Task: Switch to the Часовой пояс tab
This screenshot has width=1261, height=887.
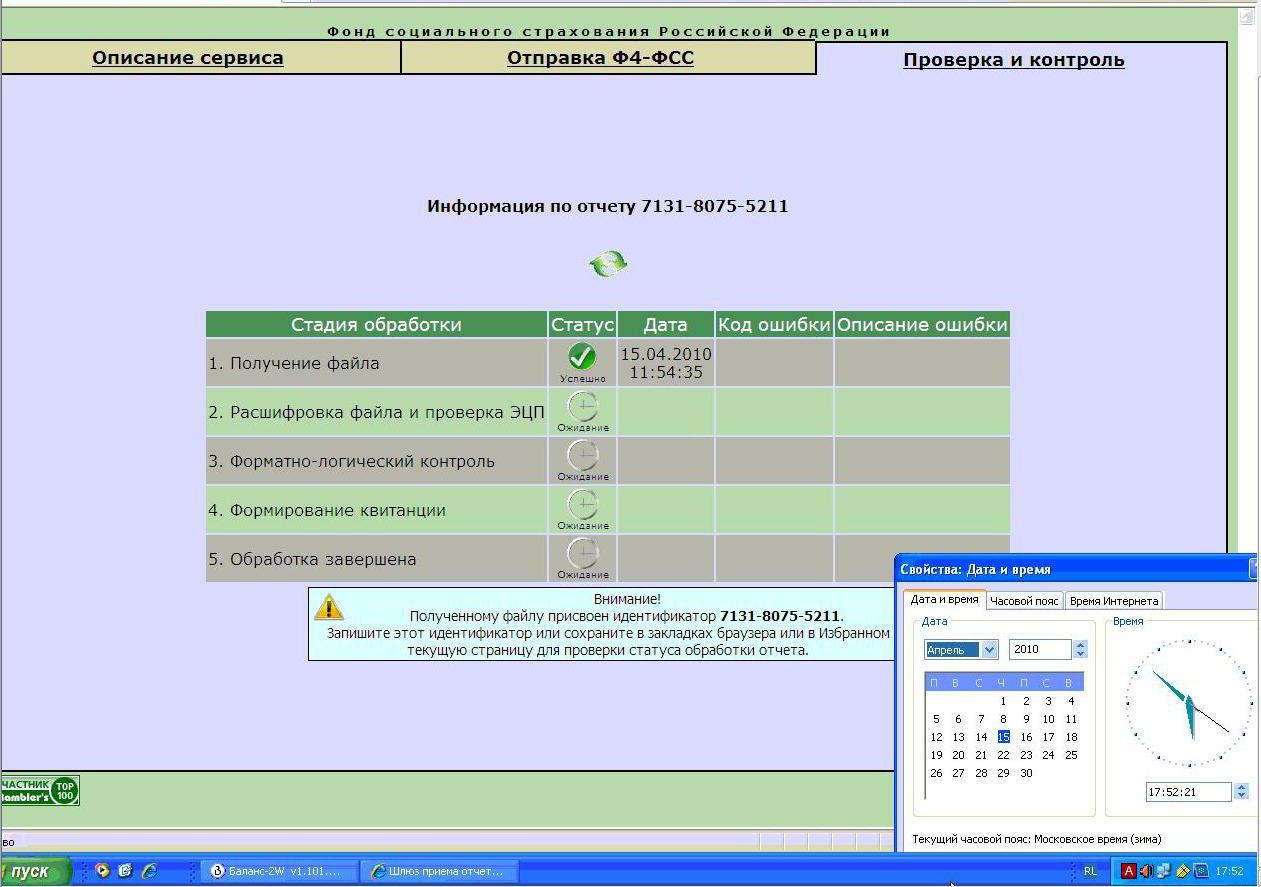Action: point(1025,601)
